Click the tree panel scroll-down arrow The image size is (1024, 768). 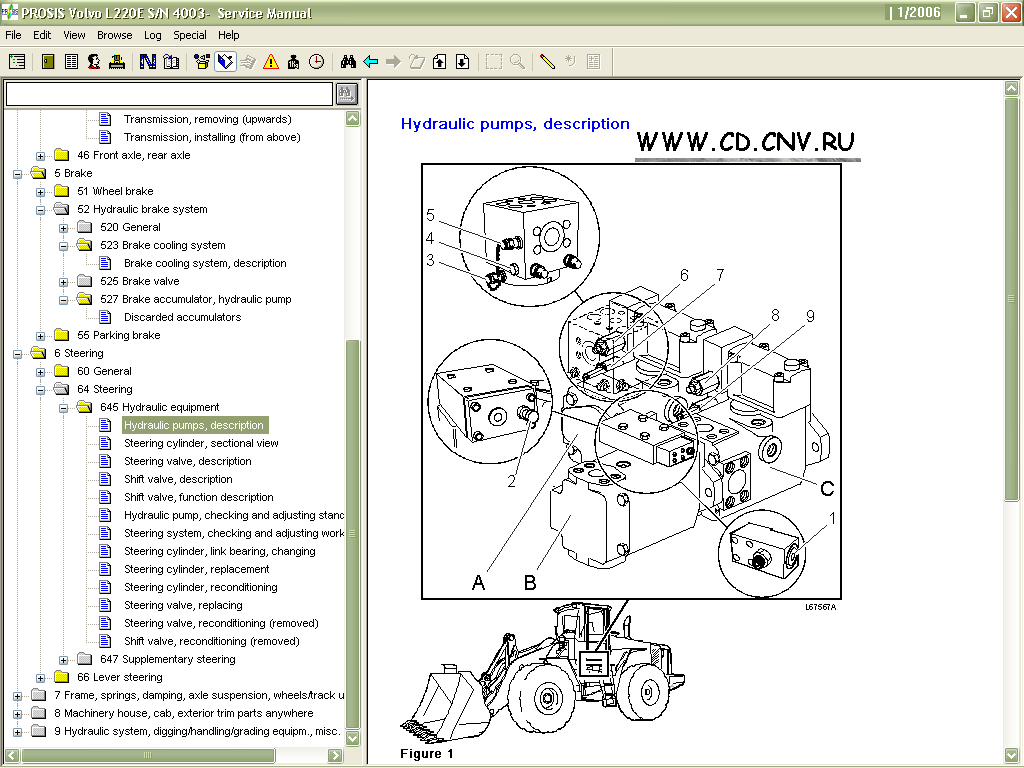tap(353, 739)
